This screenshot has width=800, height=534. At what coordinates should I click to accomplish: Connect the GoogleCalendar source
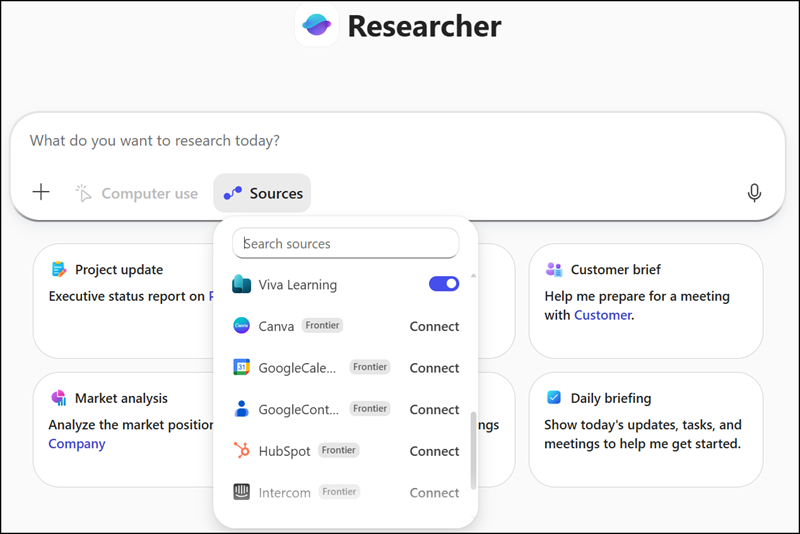[434, 368]
